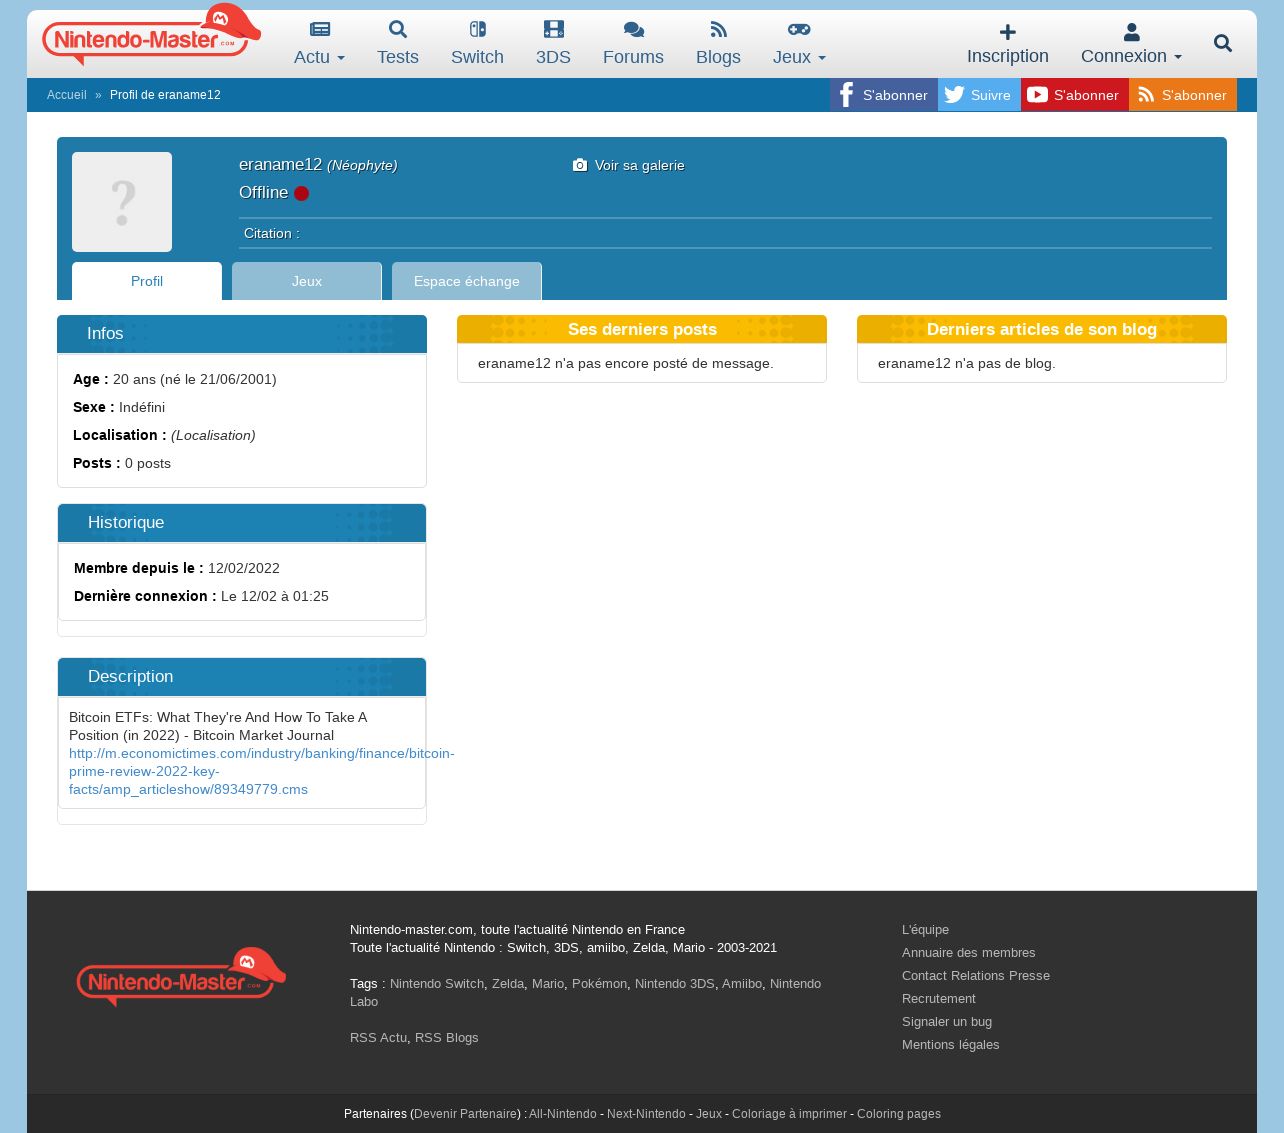Click the Nintendo Switch tag link

437,983
